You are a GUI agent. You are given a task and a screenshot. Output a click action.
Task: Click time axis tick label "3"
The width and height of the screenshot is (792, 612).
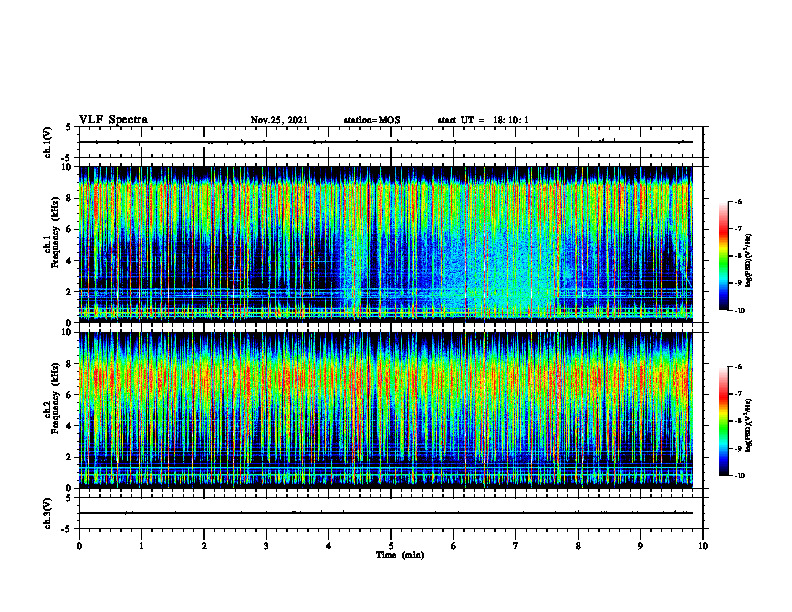(x=266, y=546)
